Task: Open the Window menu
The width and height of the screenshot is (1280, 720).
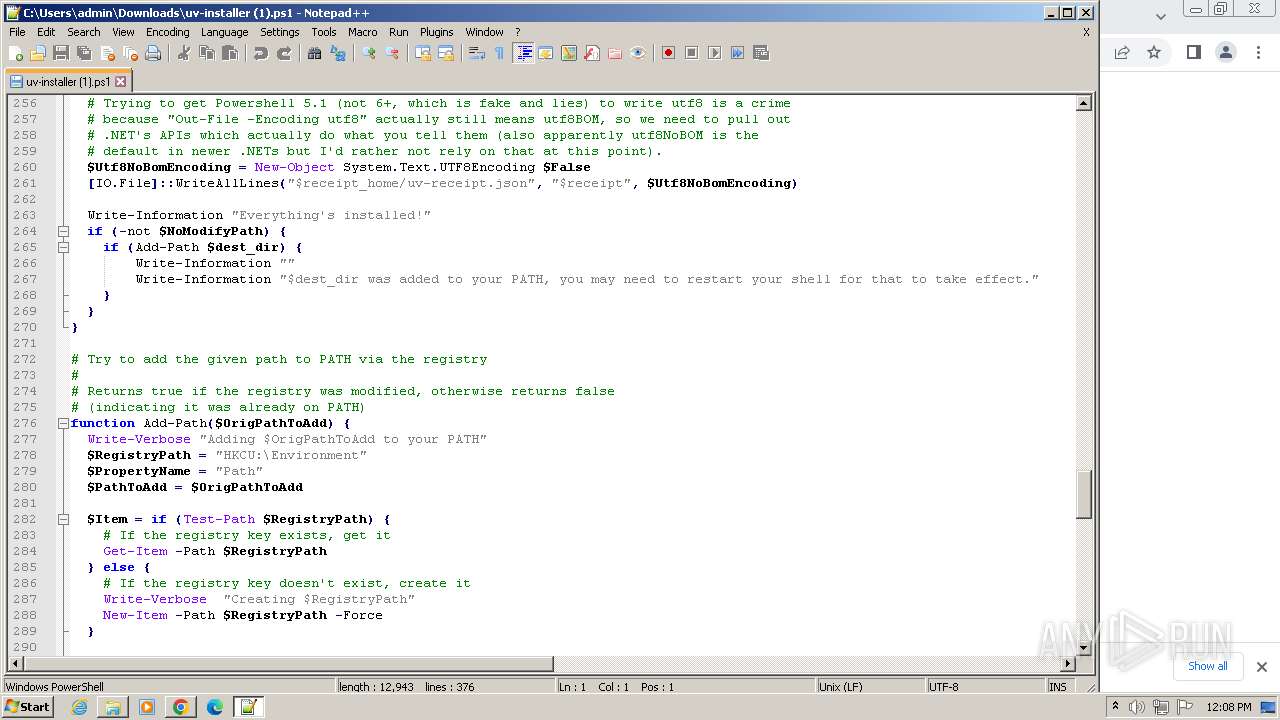Action: point(485,32)
